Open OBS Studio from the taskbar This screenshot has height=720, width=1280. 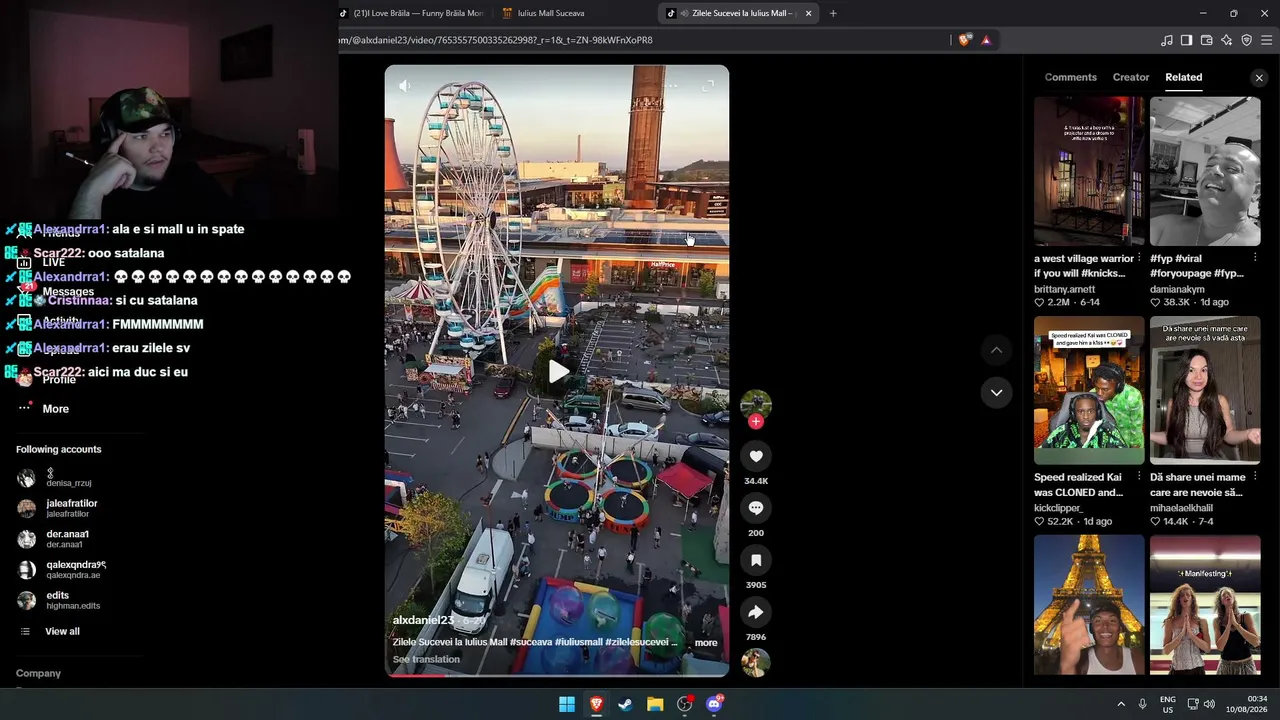(685, 704)
